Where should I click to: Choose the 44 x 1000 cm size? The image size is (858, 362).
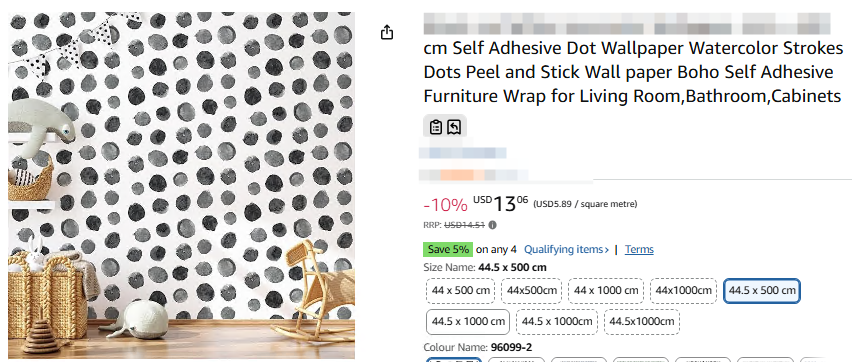[x=606, y=290]
